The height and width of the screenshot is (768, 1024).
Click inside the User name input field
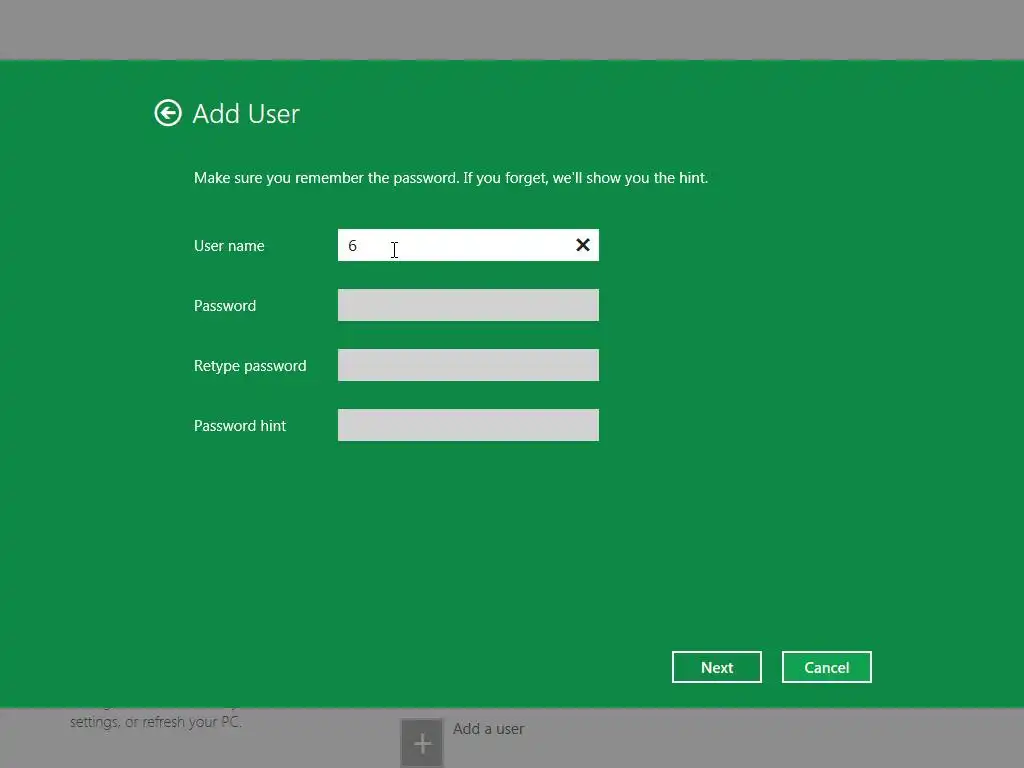pos(468,245)
